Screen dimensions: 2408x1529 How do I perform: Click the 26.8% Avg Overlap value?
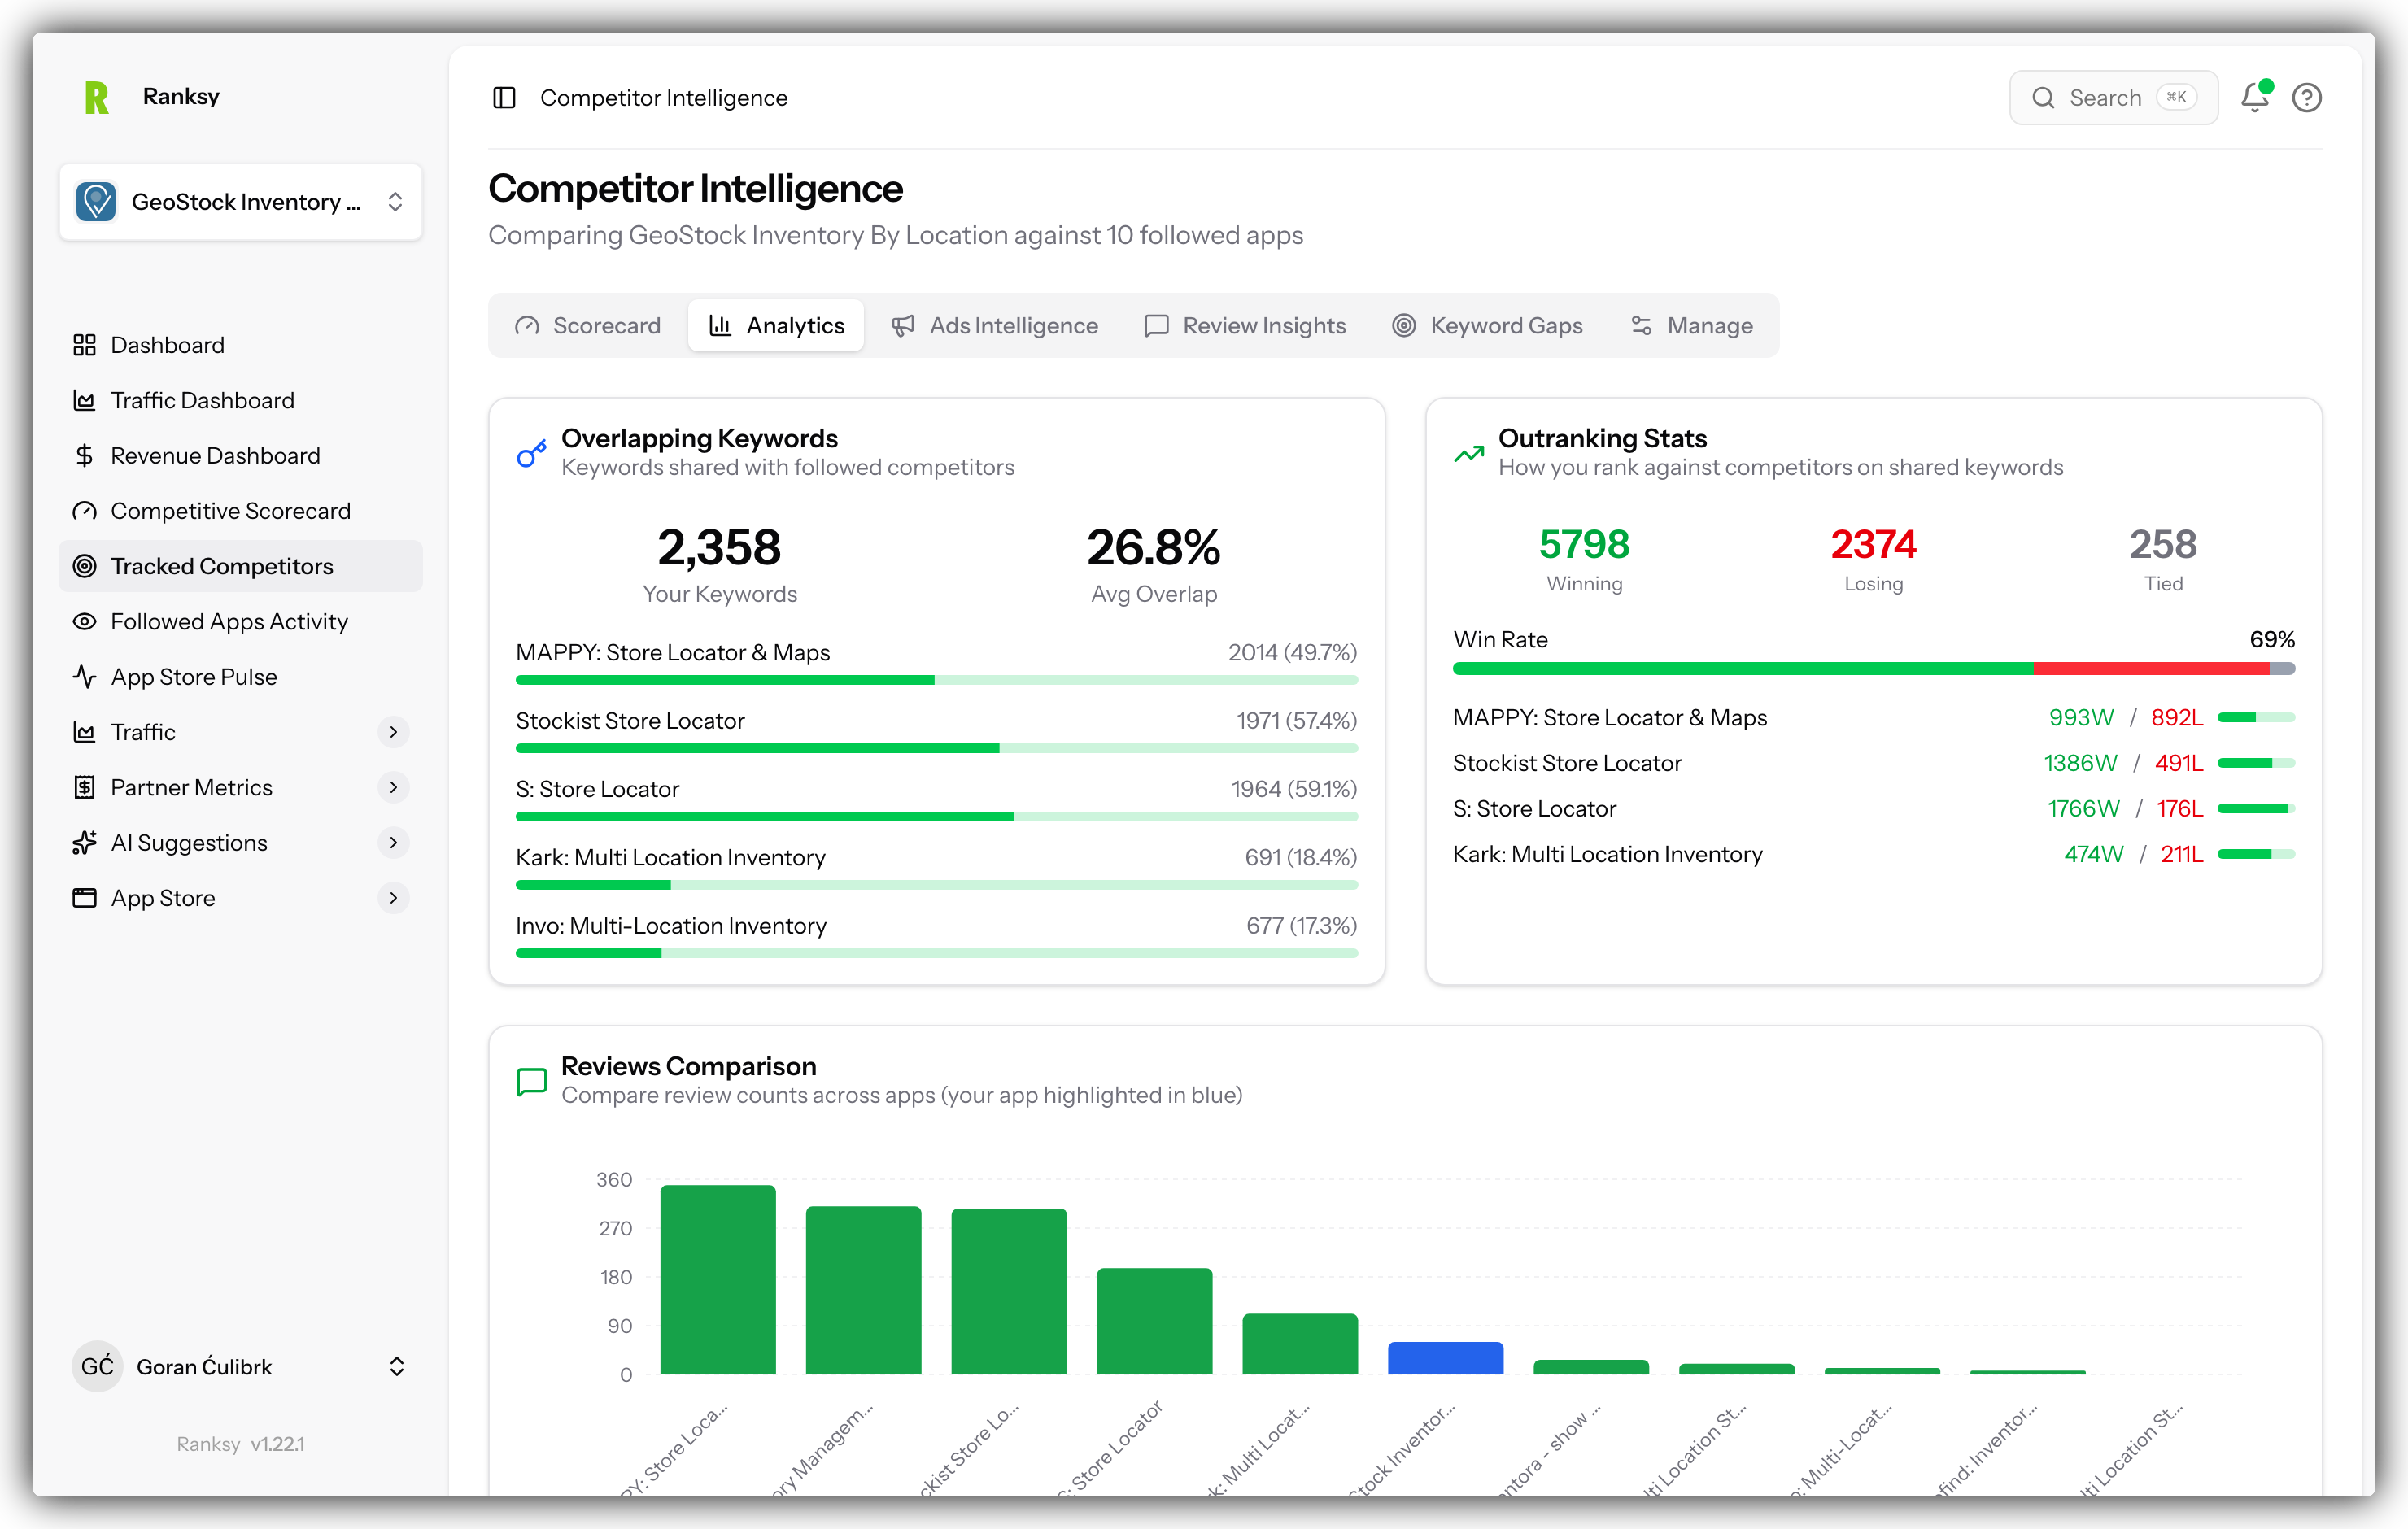[1153, 547]
